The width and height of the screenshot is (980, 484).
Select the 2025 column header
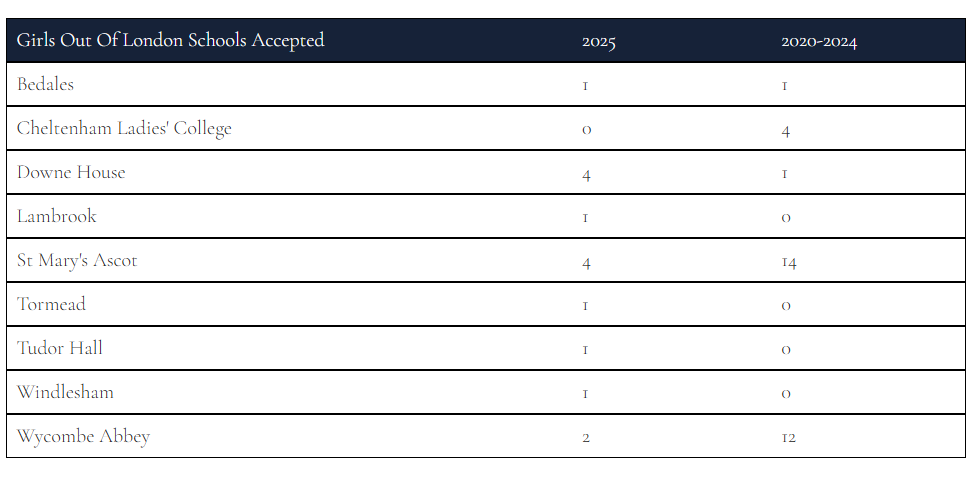pos(598,42)
